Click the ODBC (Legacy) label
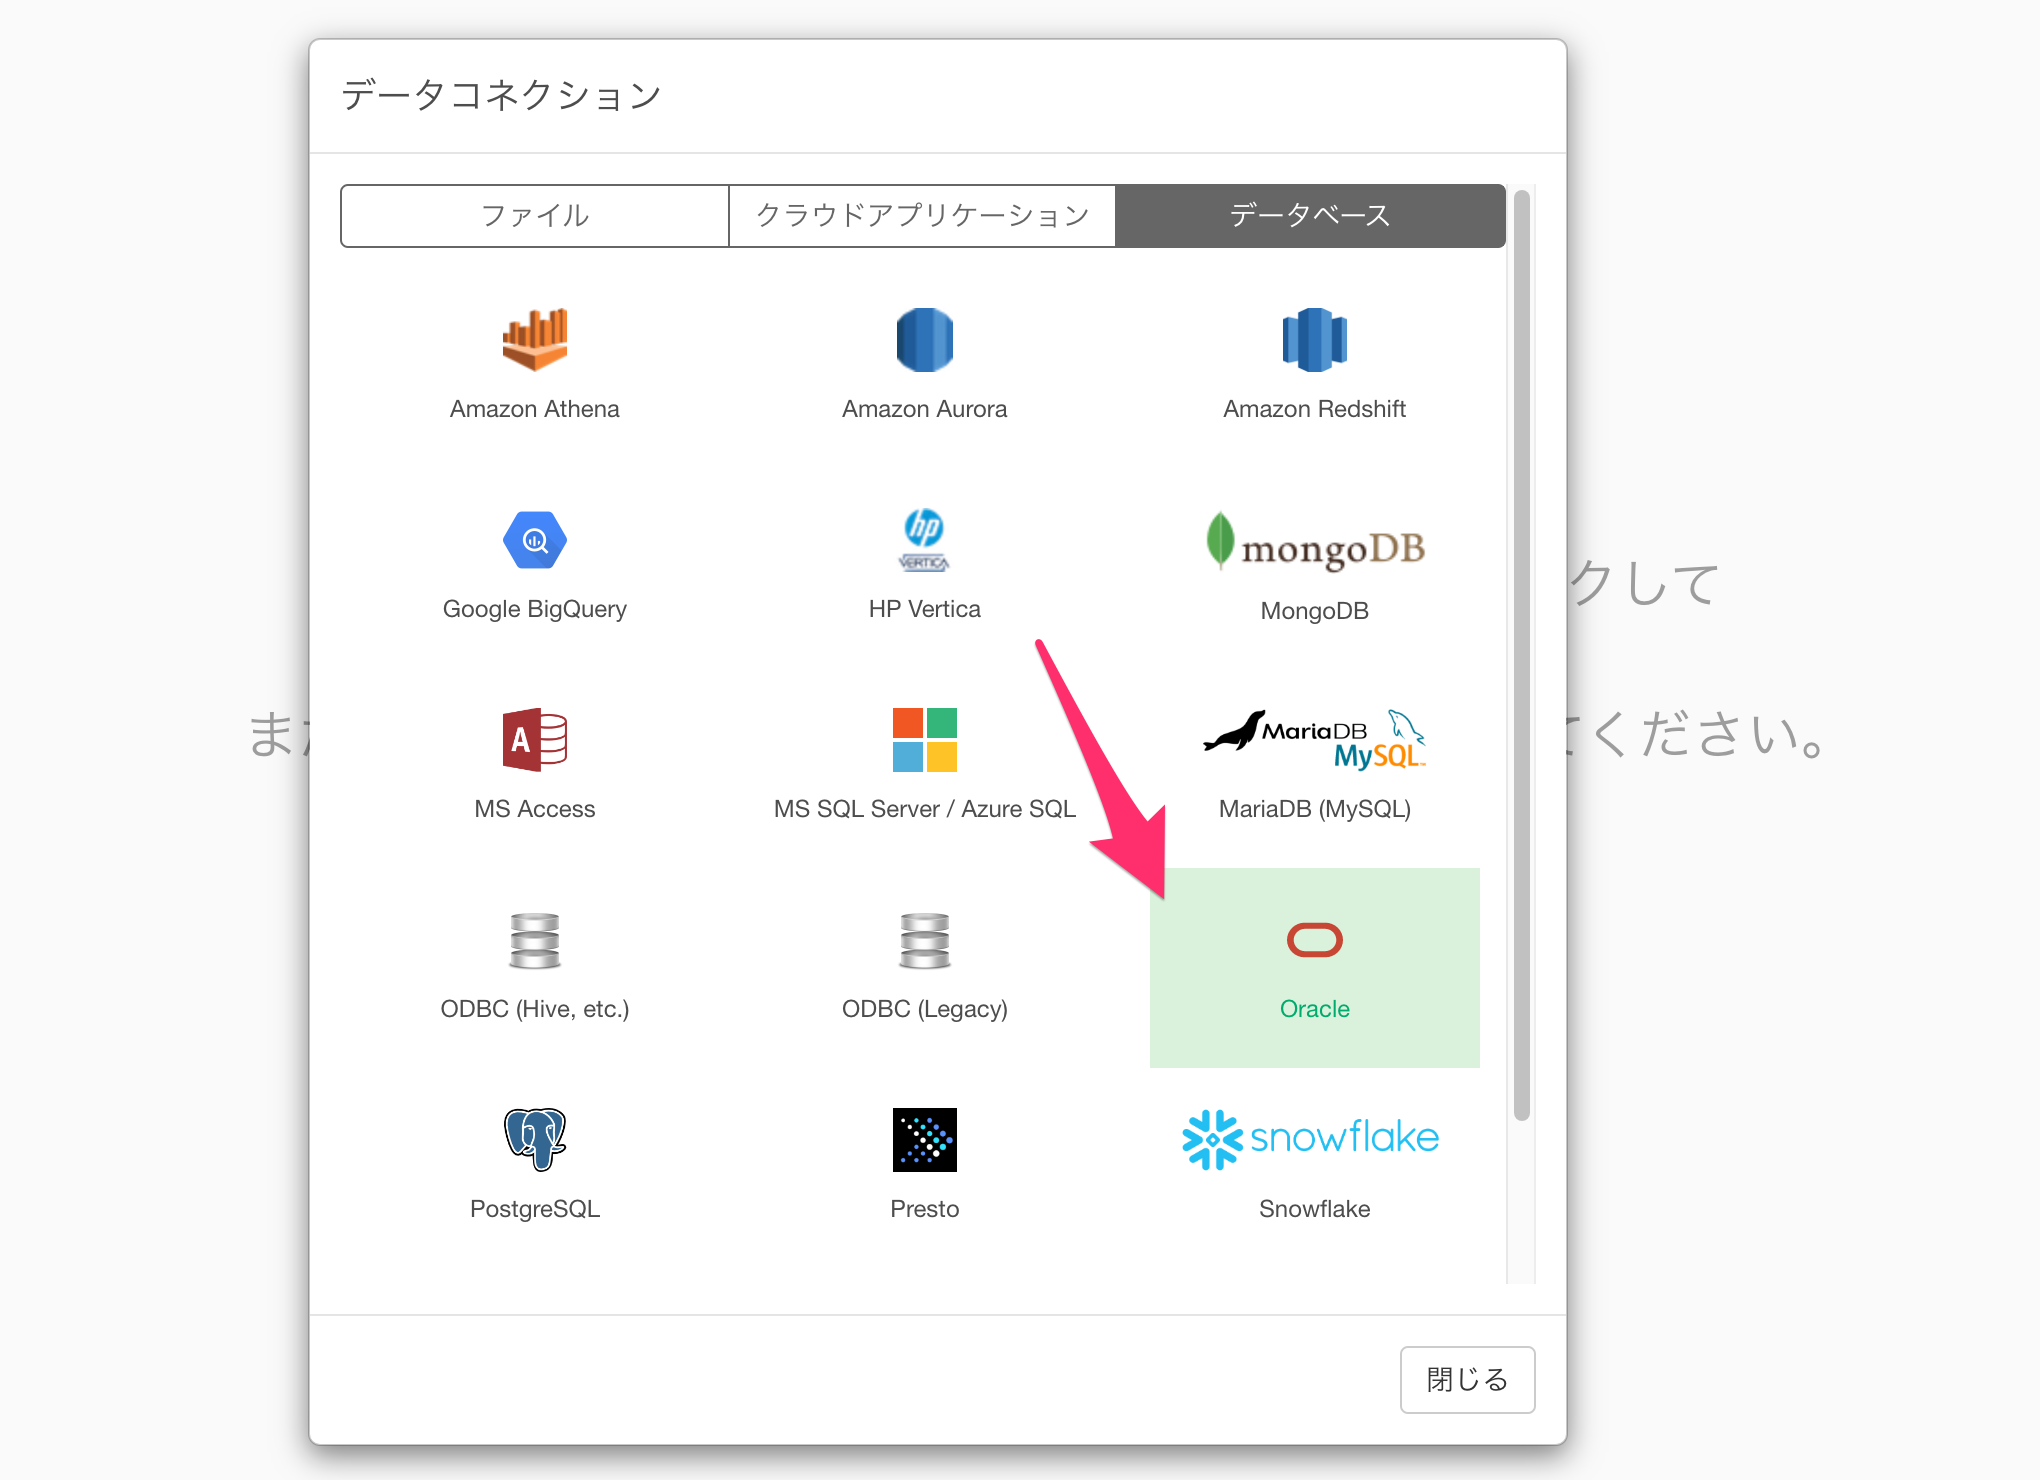 pyautogui.click(x=925, y=1009)
